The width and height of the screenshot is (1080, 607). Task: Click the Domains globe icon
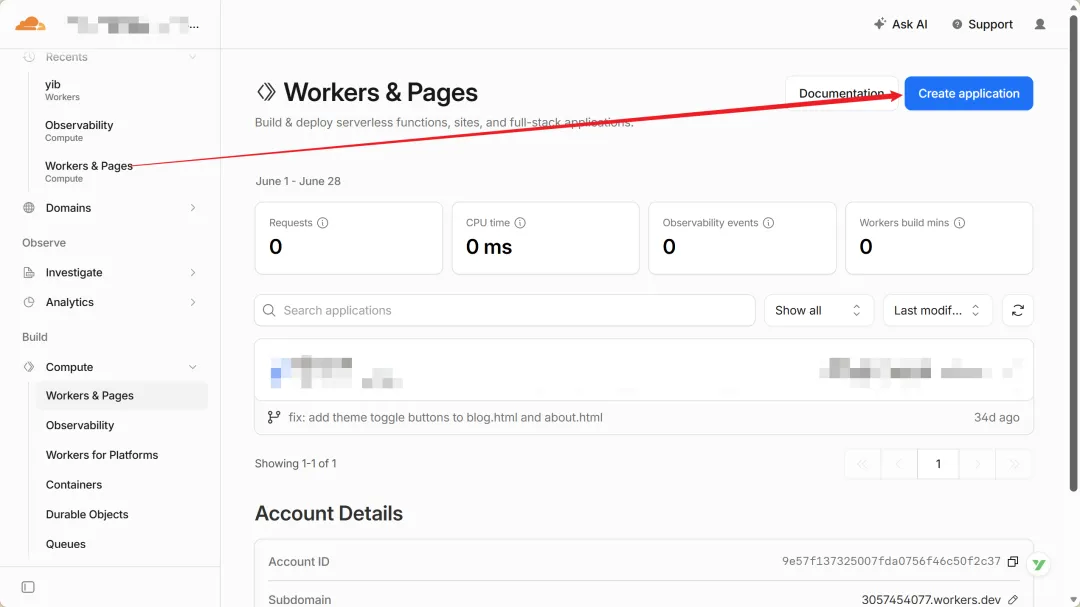(x=29, y=208)
